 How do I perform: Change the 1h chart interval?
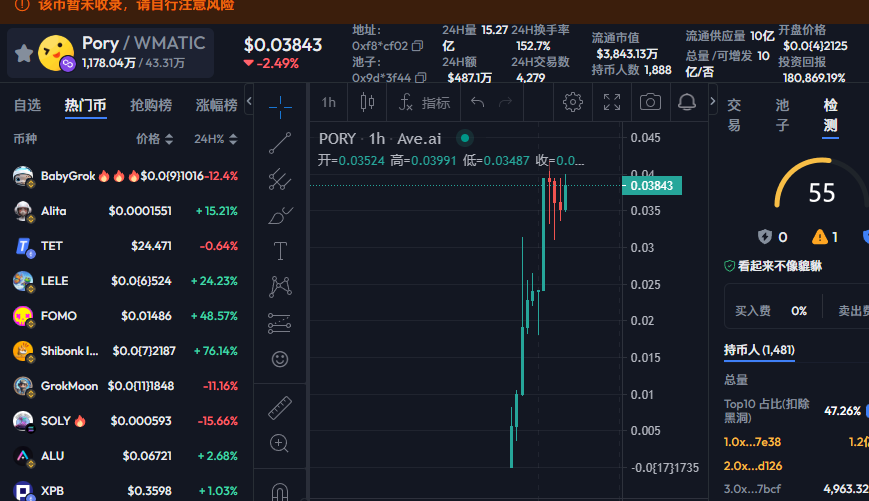[x=329, y=103]
